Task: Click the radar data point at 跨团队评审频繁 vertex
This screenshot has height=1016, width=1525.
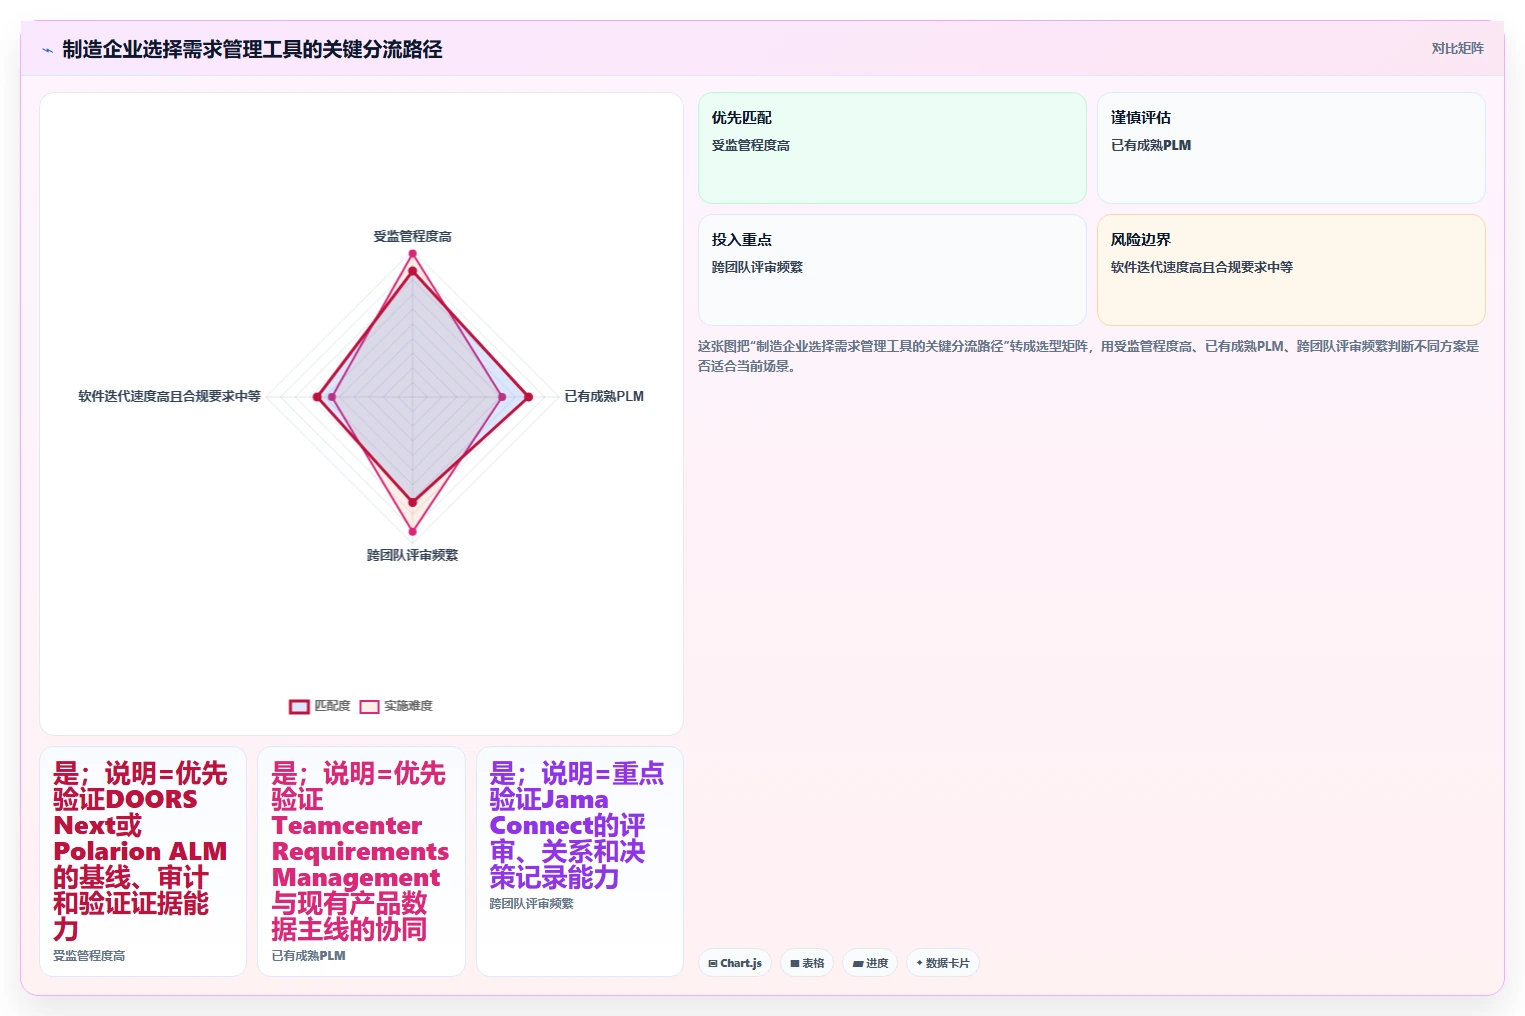Action: (412, 531)
